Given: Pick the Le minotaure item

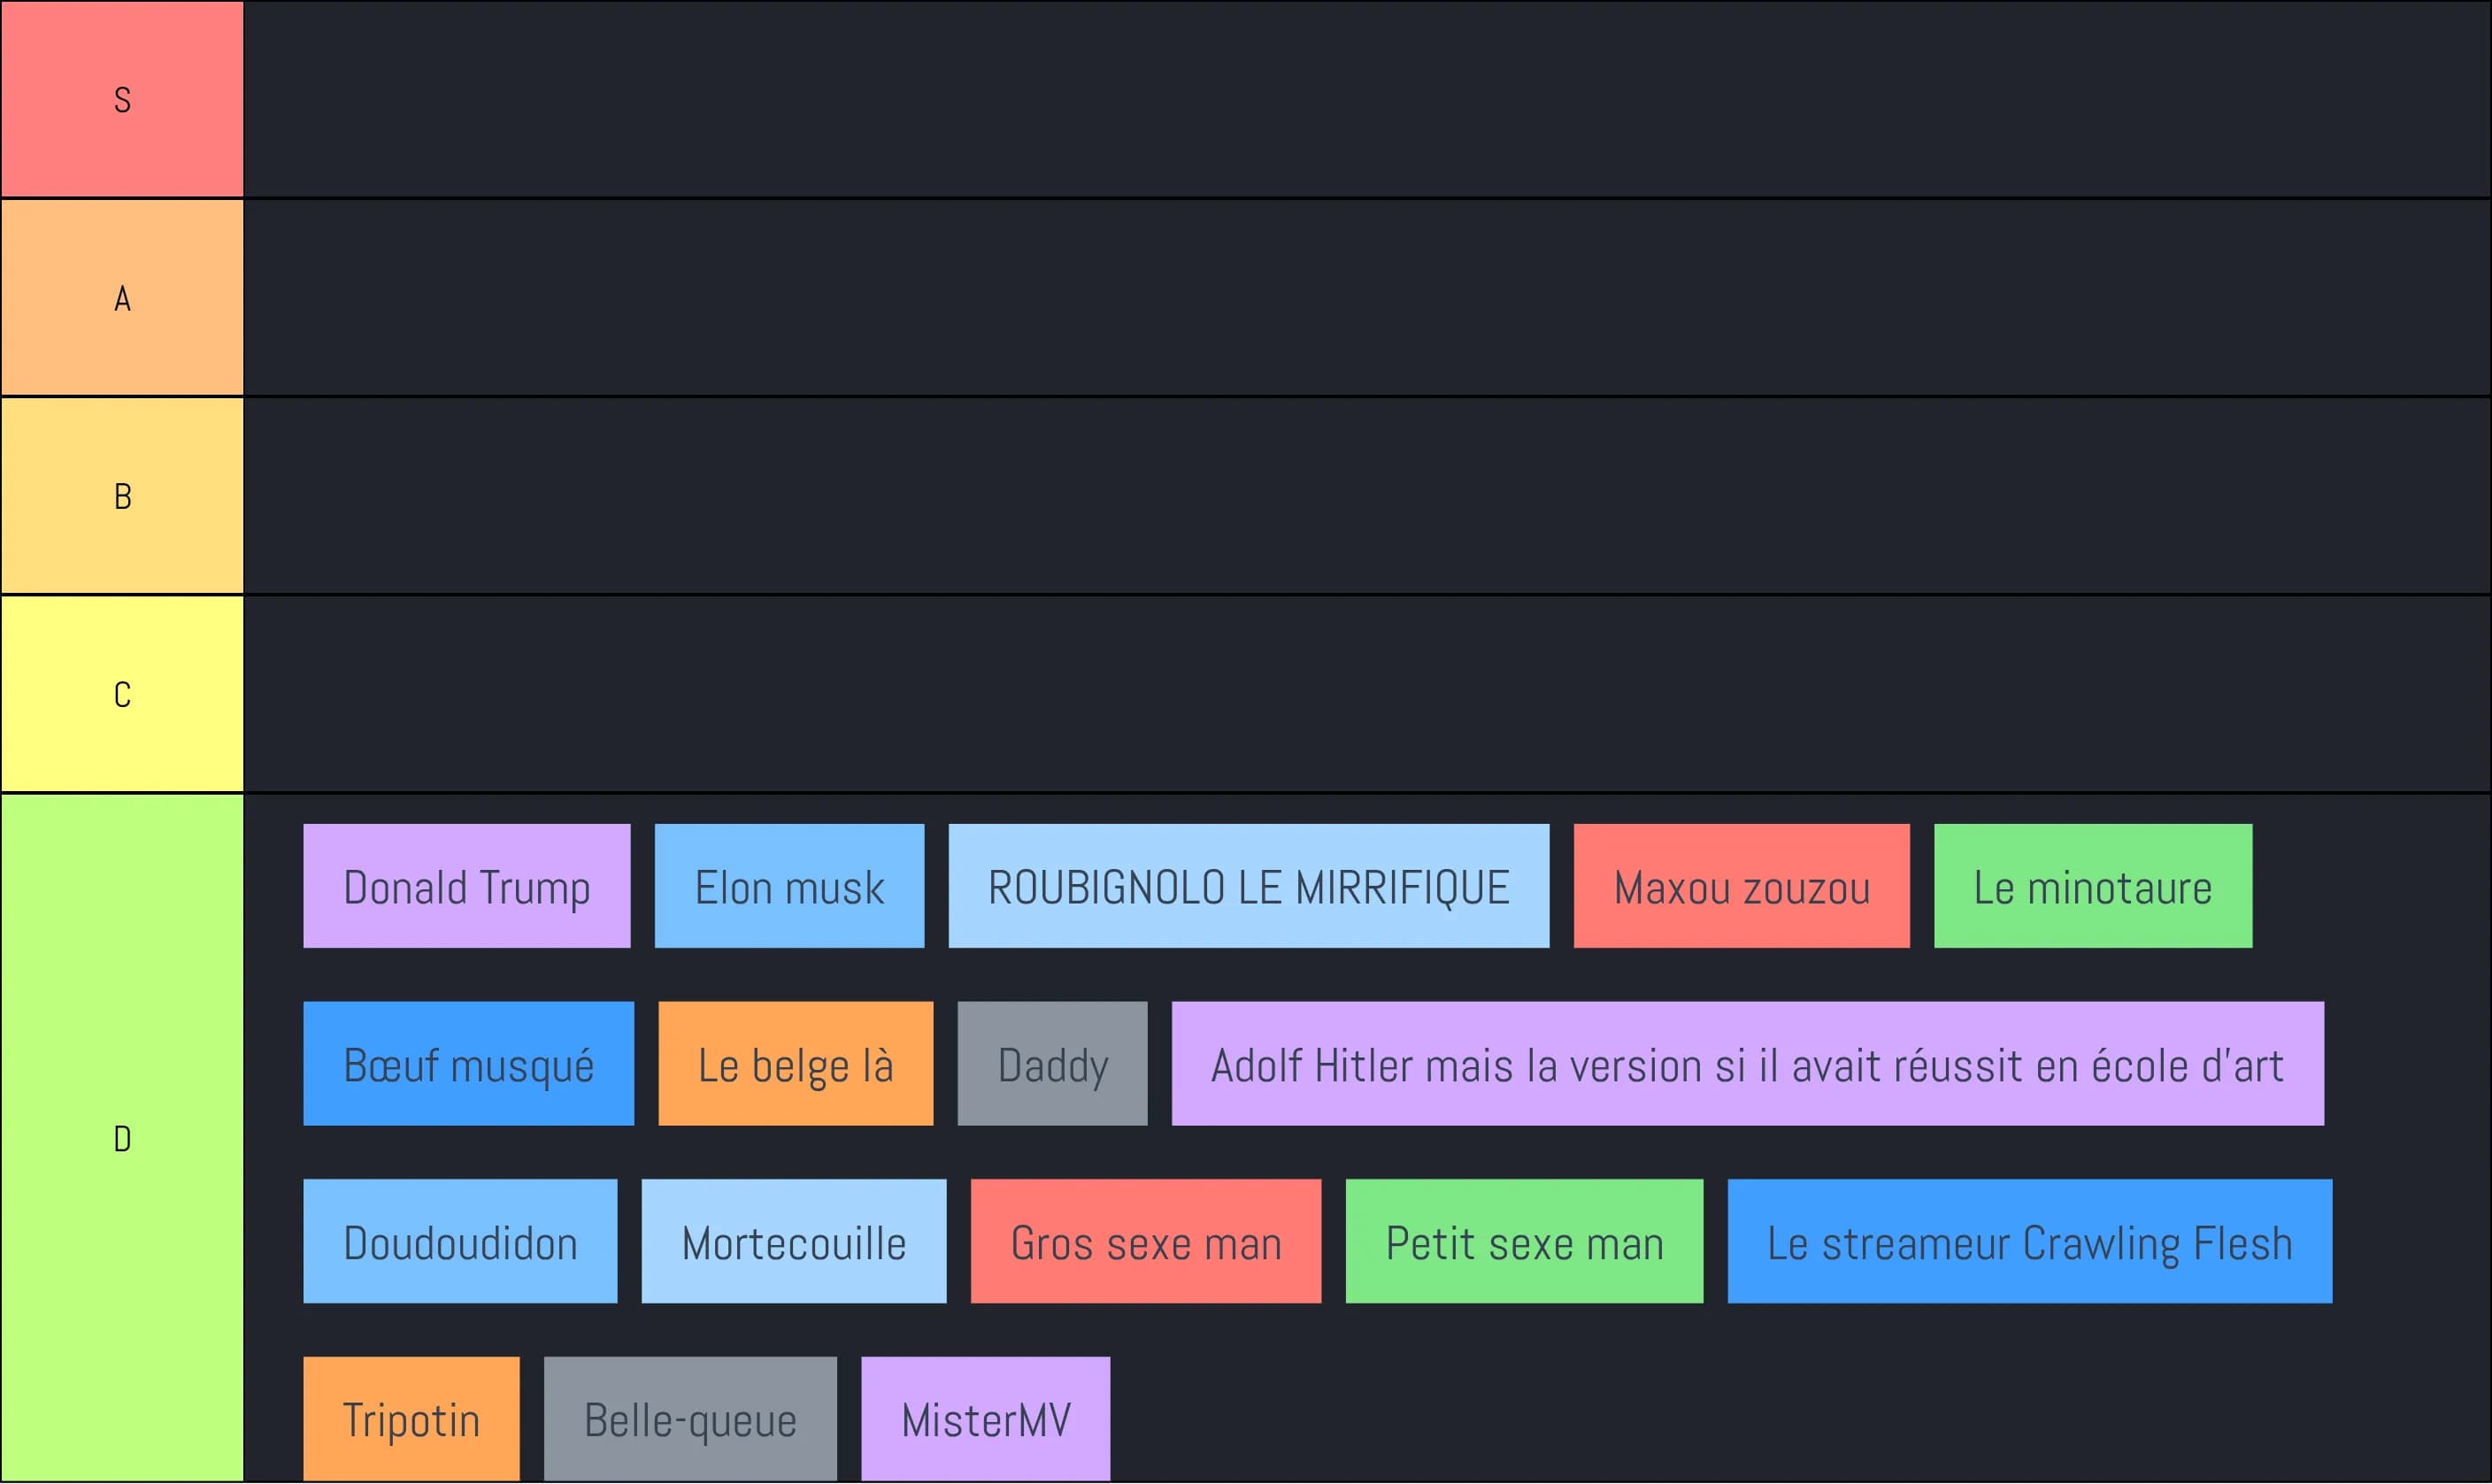Looking at the screenshot, I should pos(2092,886).
